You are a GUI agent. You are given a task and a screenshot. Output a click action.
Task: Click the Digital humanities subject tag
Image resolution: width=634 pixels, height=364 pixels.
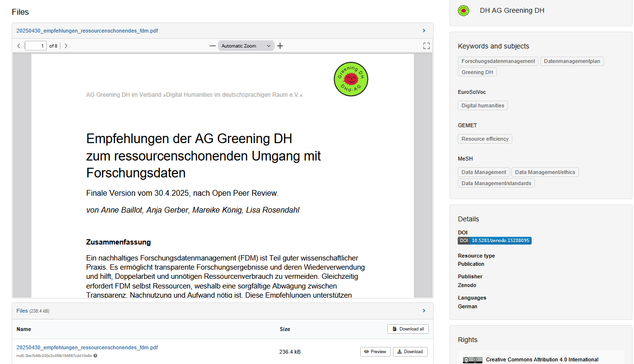[x=483, y=106]
